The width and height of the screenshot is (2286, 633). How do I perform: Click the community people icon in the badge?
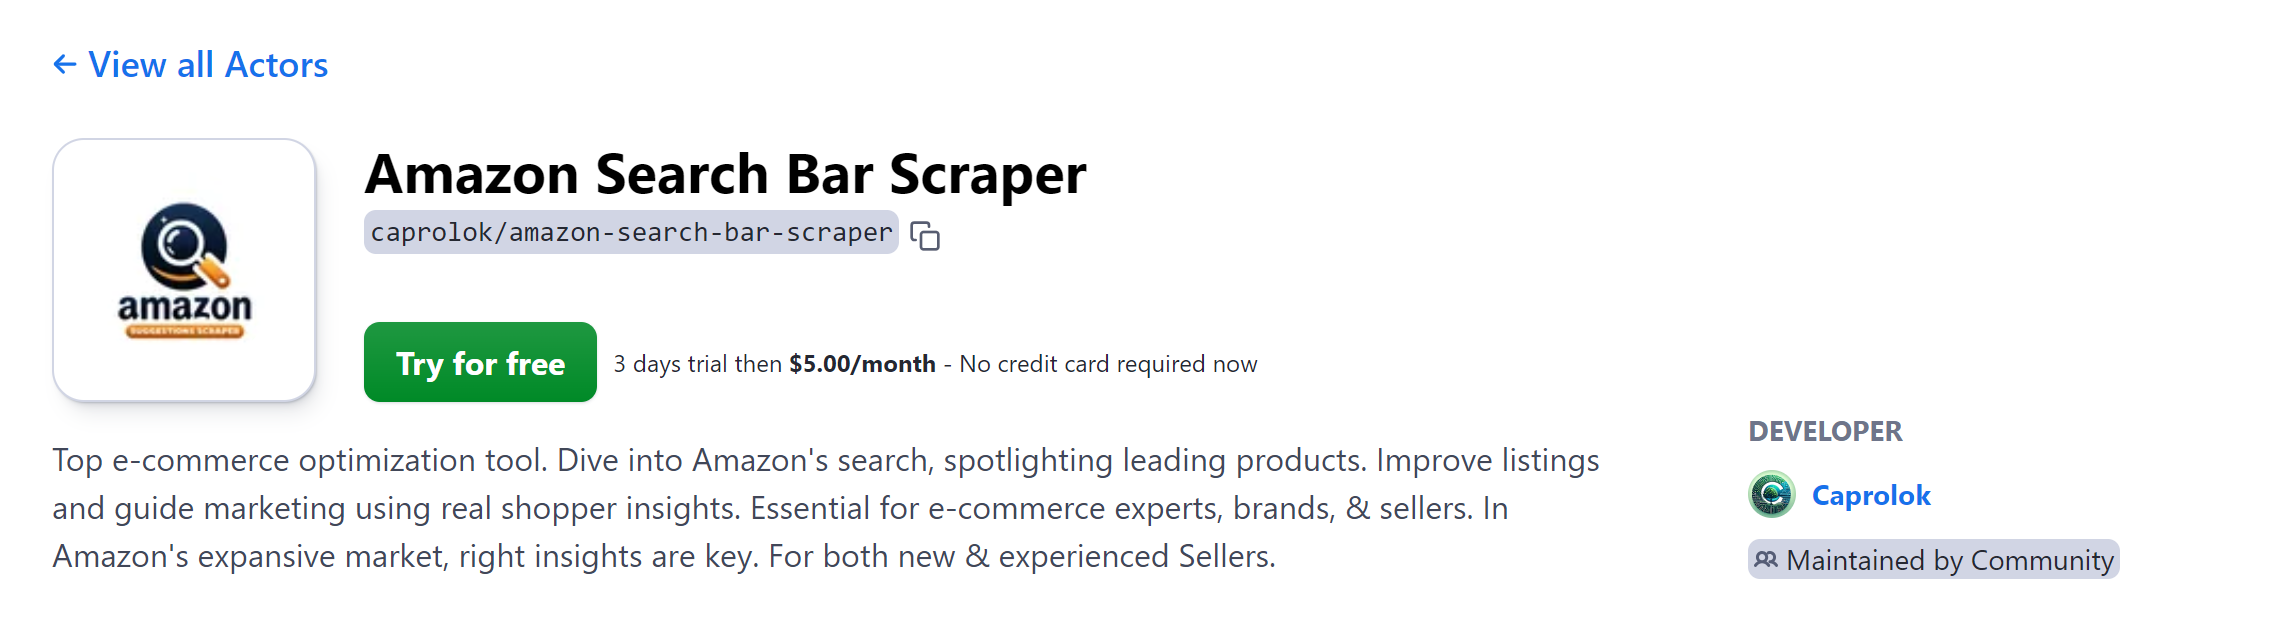coord(1769,560)
